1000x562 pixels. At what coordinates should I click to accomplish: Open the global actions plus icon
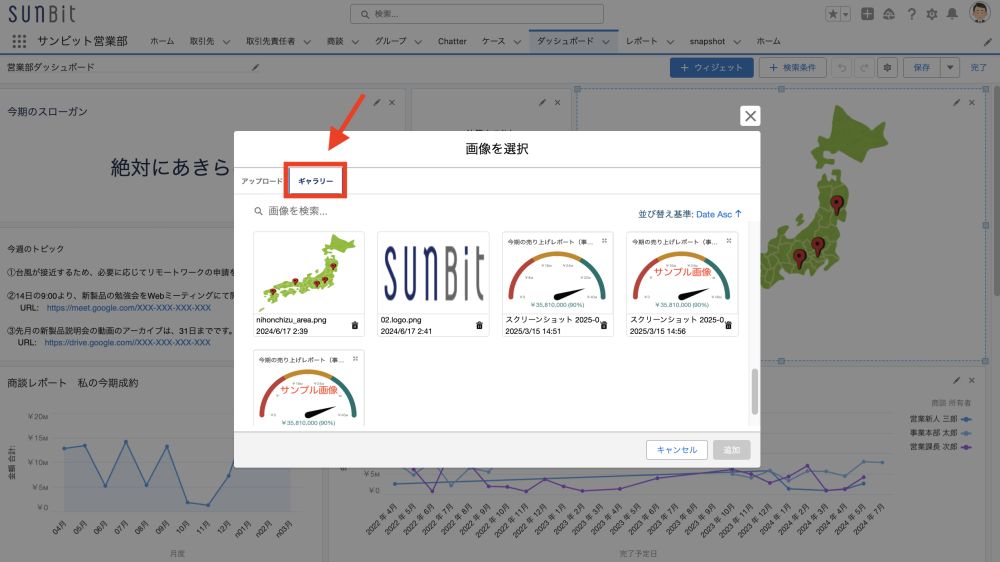(867, 13)
